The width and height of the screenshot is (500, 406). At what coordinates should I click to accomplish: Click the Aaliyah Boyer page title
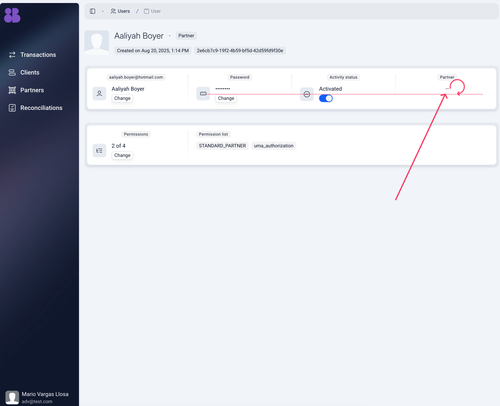[139, 36]
